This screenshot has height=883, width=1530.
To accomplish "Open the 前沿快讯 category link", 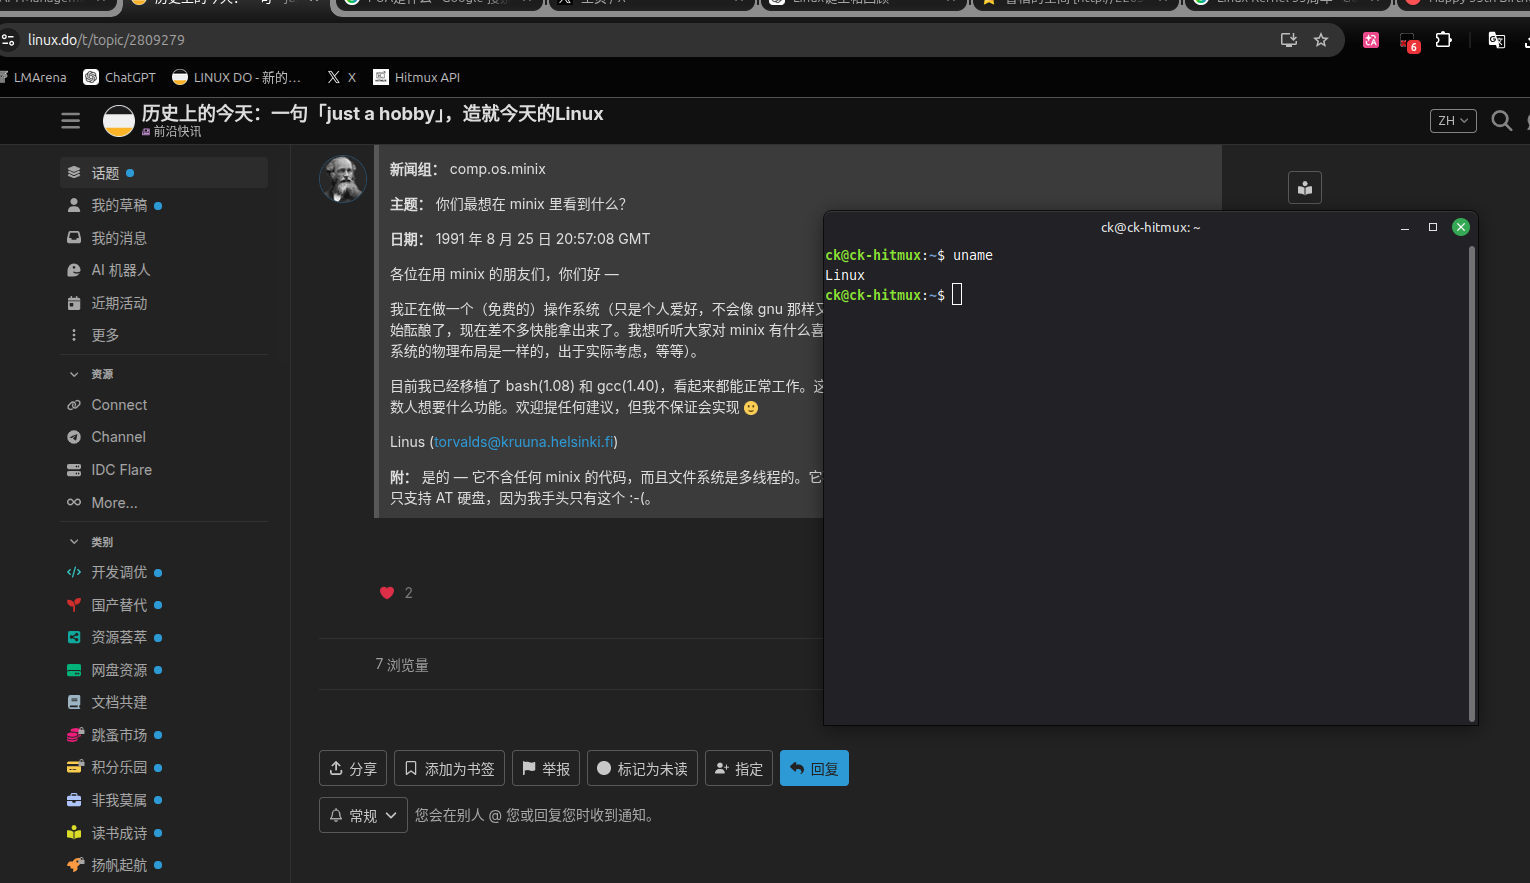I will 172,132.
